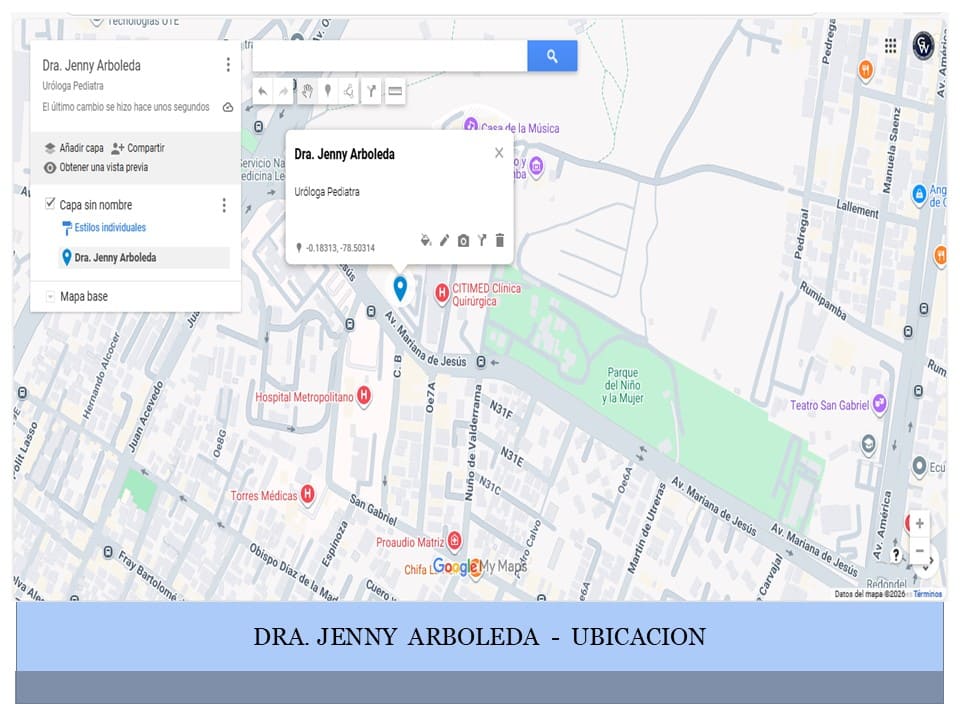Click in the map search field

coord(390,57)
